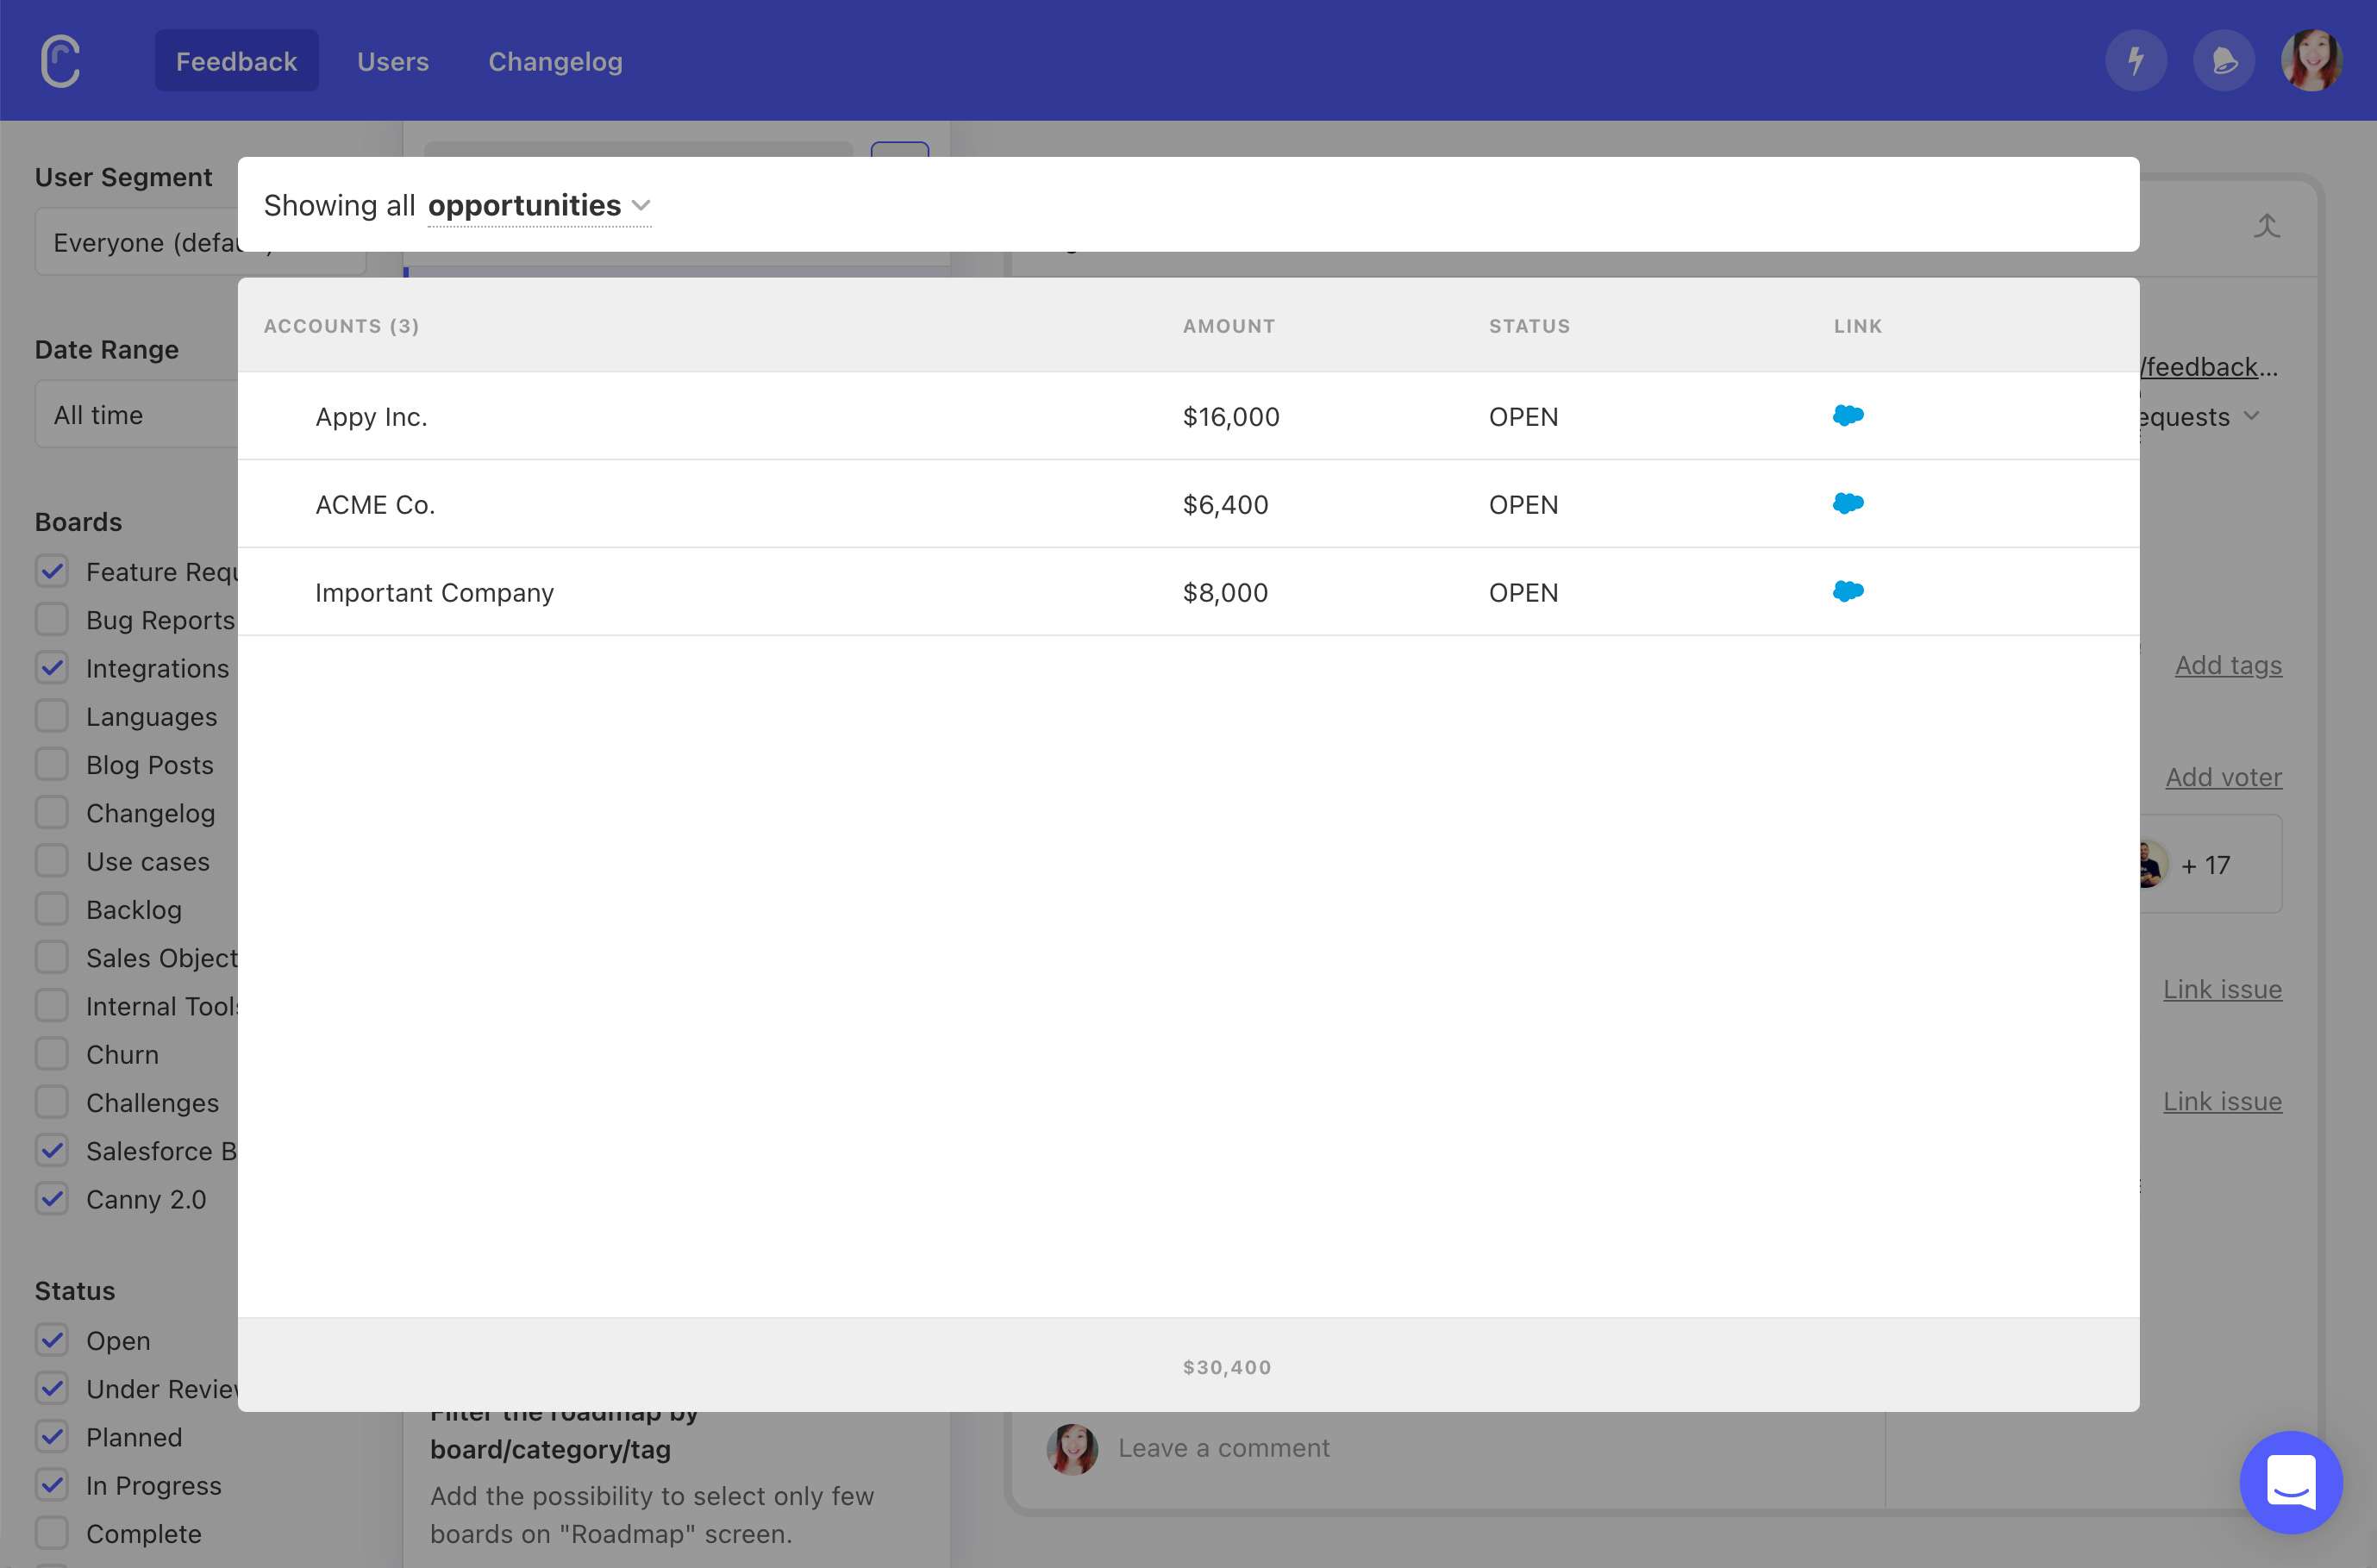
Task: Open the /feedback... URL link
Action: 2209,367
